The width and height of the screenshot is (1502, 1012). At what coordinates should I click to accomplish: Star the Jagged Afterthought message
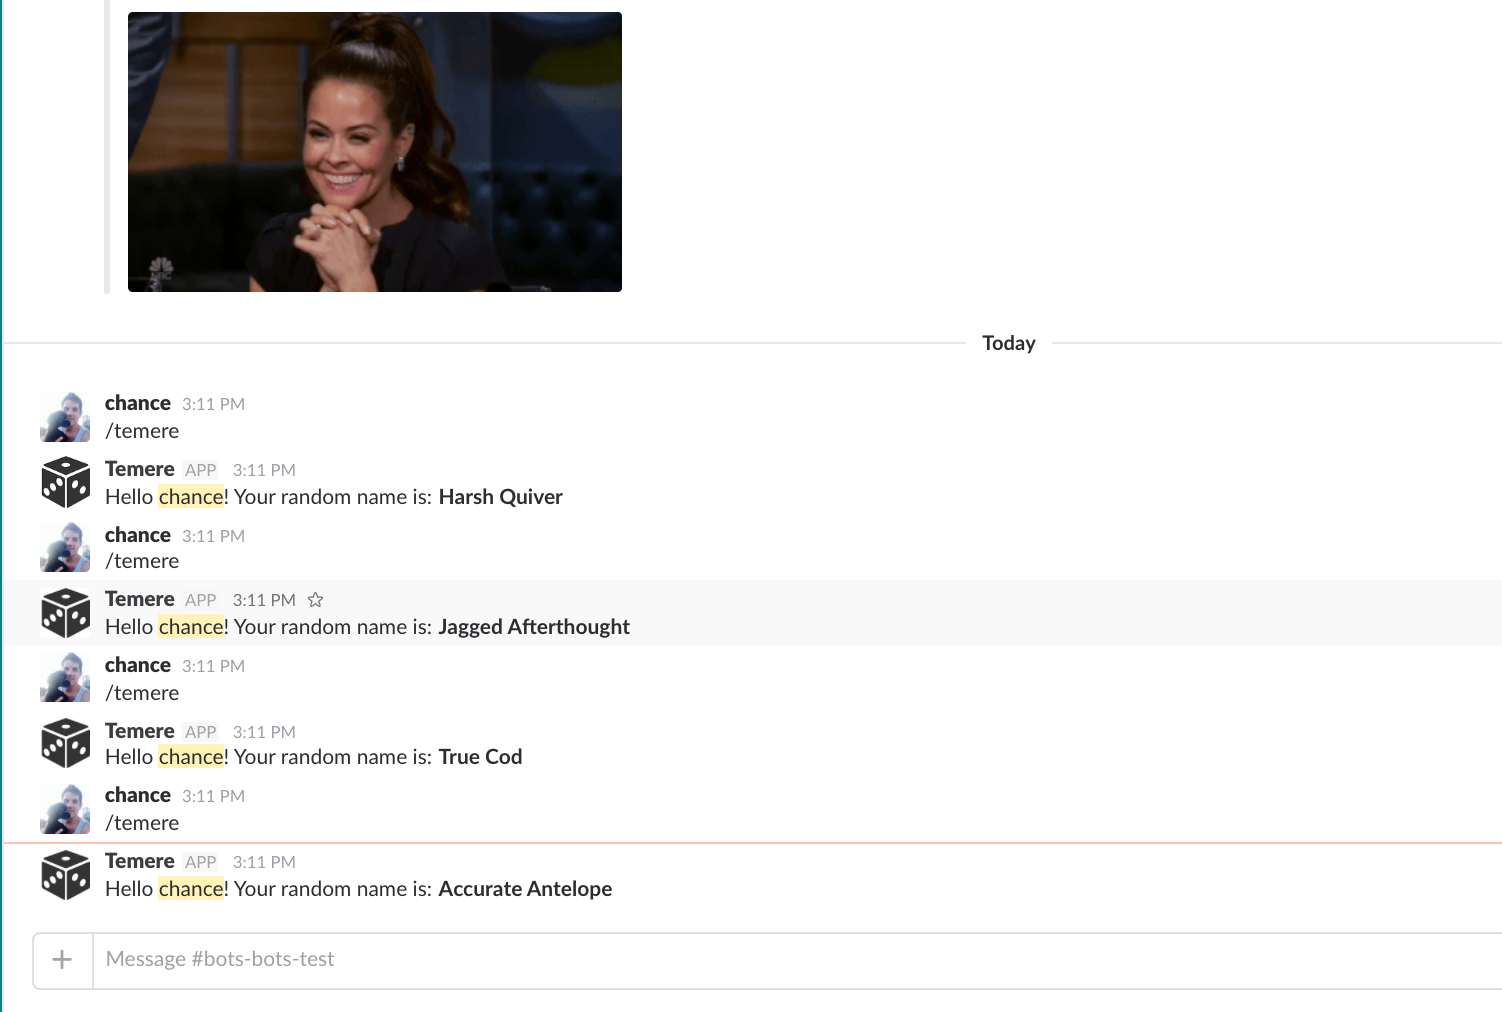315,600
